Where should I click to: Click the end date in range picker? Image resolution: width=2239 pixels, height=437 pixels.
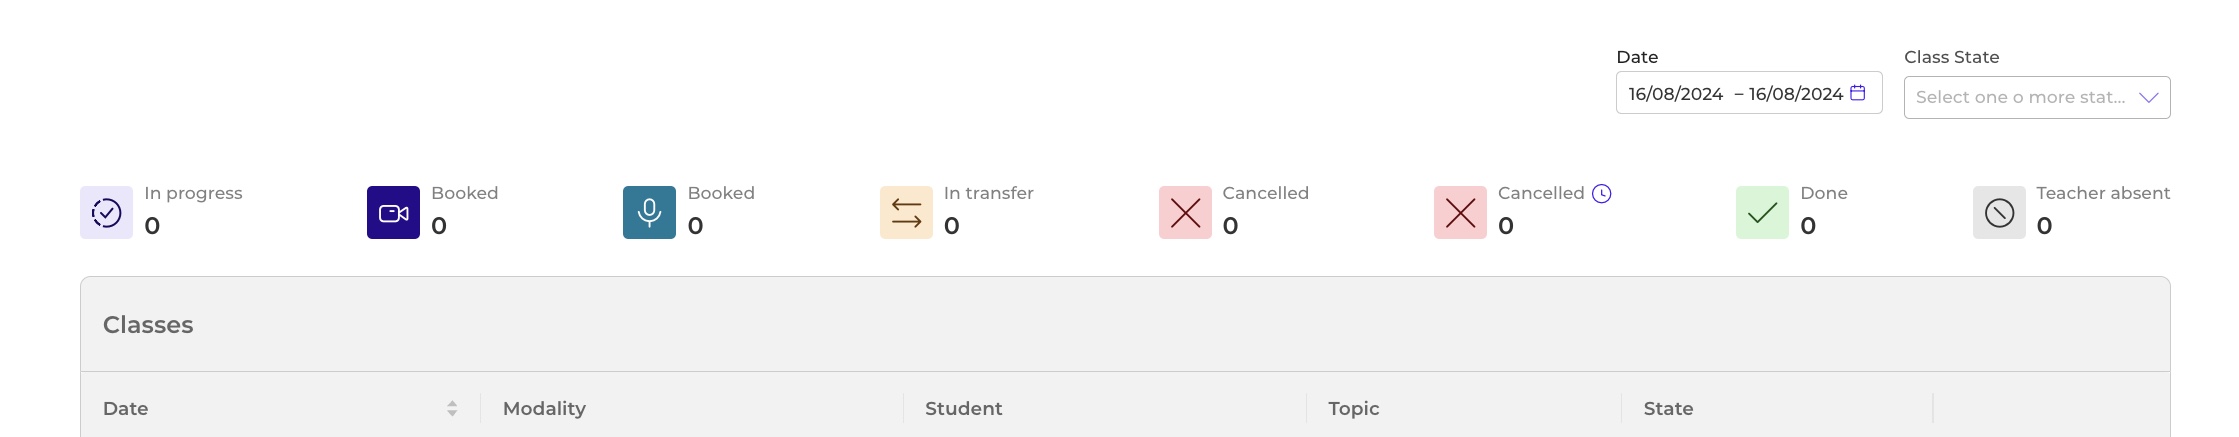[x=1795, y=94]
